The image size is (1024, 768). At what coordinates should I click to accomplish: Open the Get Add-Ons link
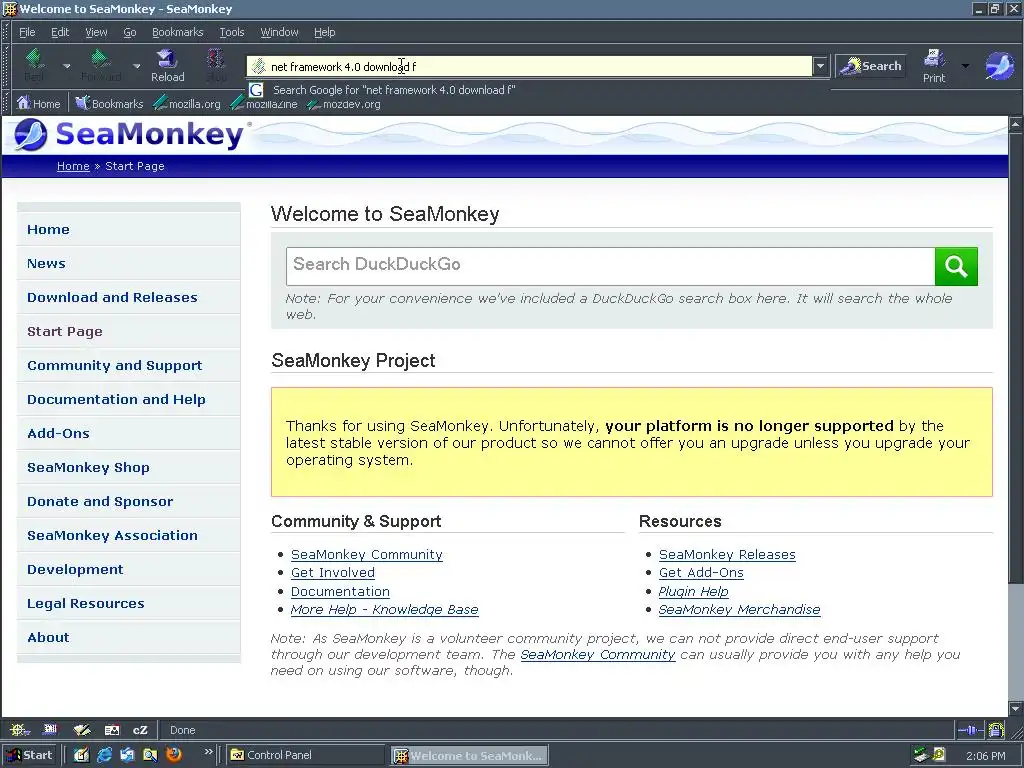click(x=701, y=573)
